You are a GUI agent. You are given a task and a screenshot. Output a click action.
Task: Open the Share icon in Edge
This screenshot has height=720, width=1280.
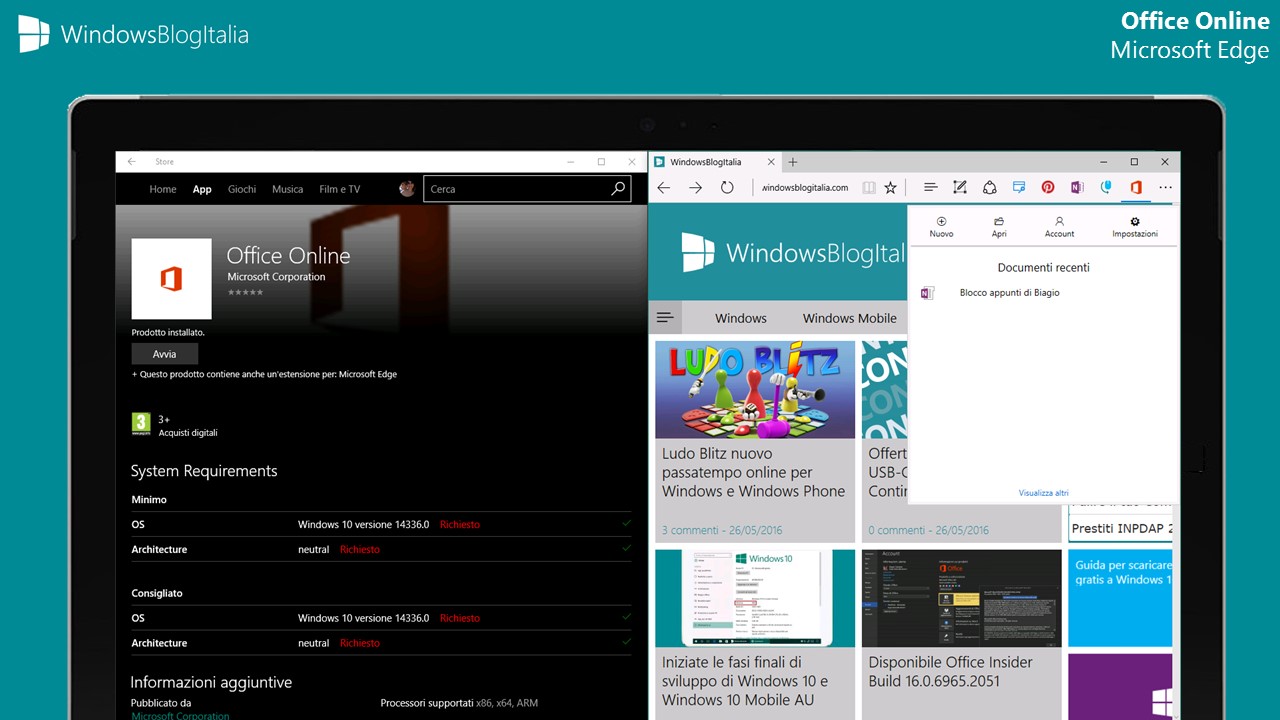989,187
